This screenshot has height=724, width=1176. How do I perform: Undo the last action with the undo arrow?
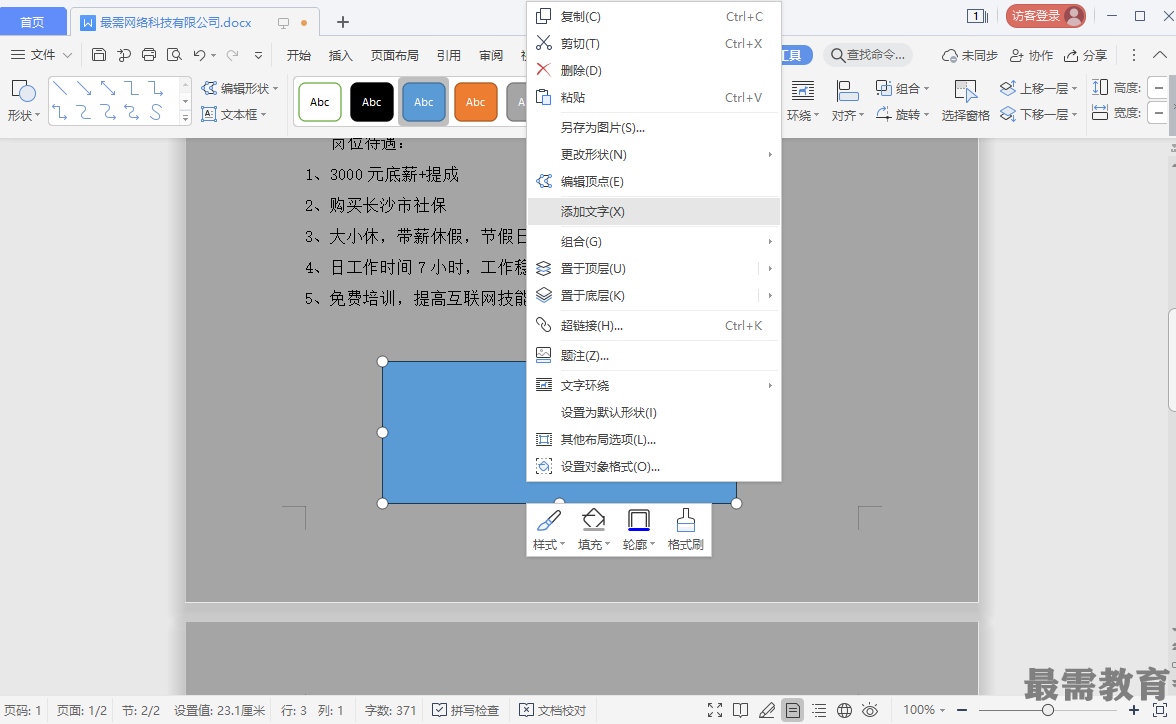click(x=199, y=55)
